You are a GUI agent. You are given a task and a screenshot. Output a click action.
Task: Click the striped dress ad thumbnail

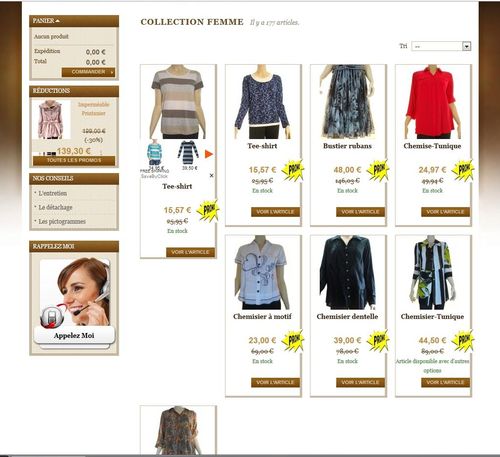(x=188, y=153)
